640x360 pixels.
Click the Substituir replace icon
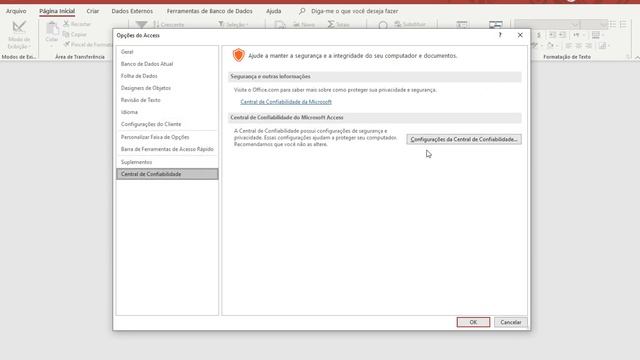pyautogui.click(x=398, y=24)
